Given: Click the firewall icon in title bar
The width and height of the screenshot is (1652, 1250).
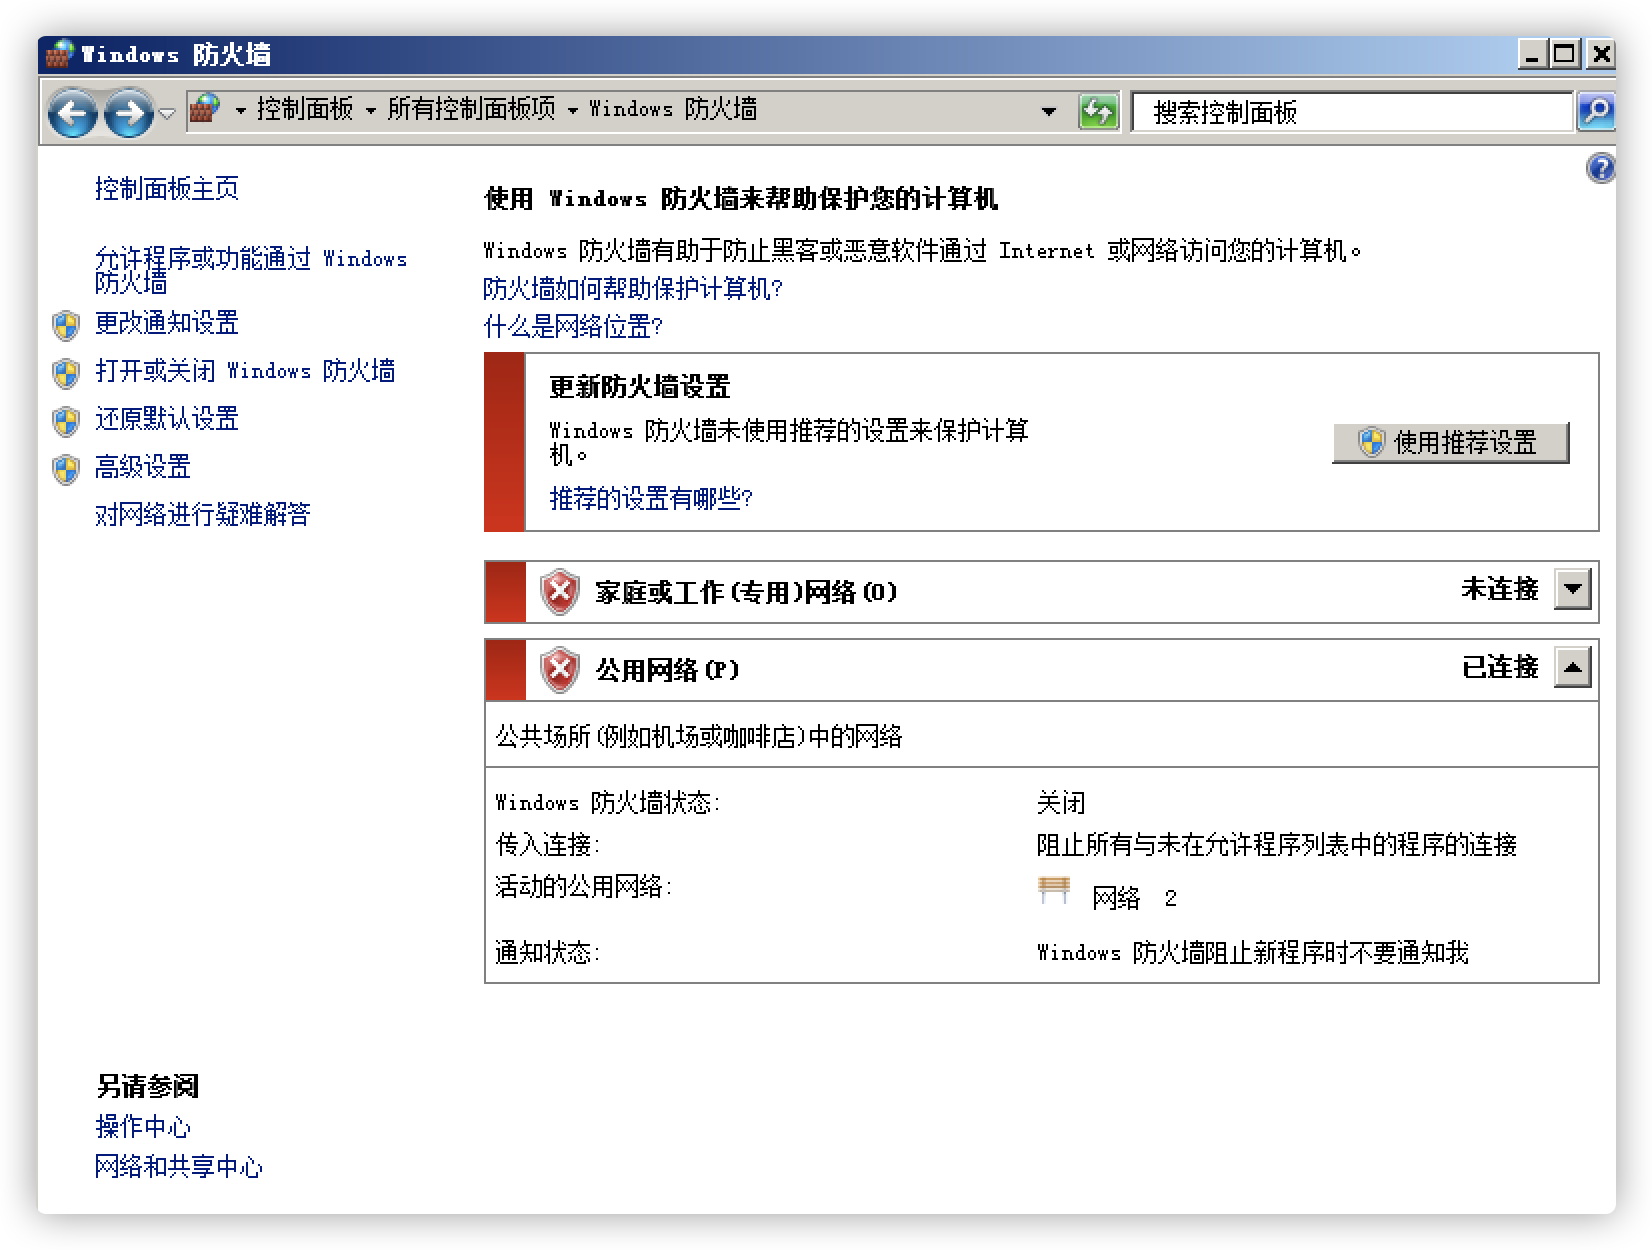Looking at the screenshot, I should (59, 54).
